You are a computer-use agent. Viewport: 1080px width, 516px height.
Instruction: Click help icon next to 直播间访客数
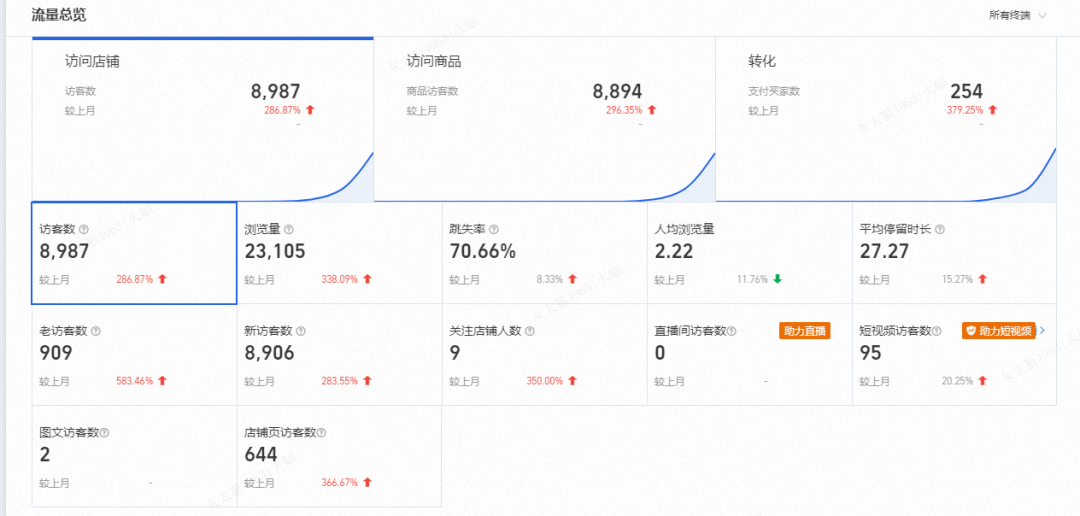(x=731, y=331)
